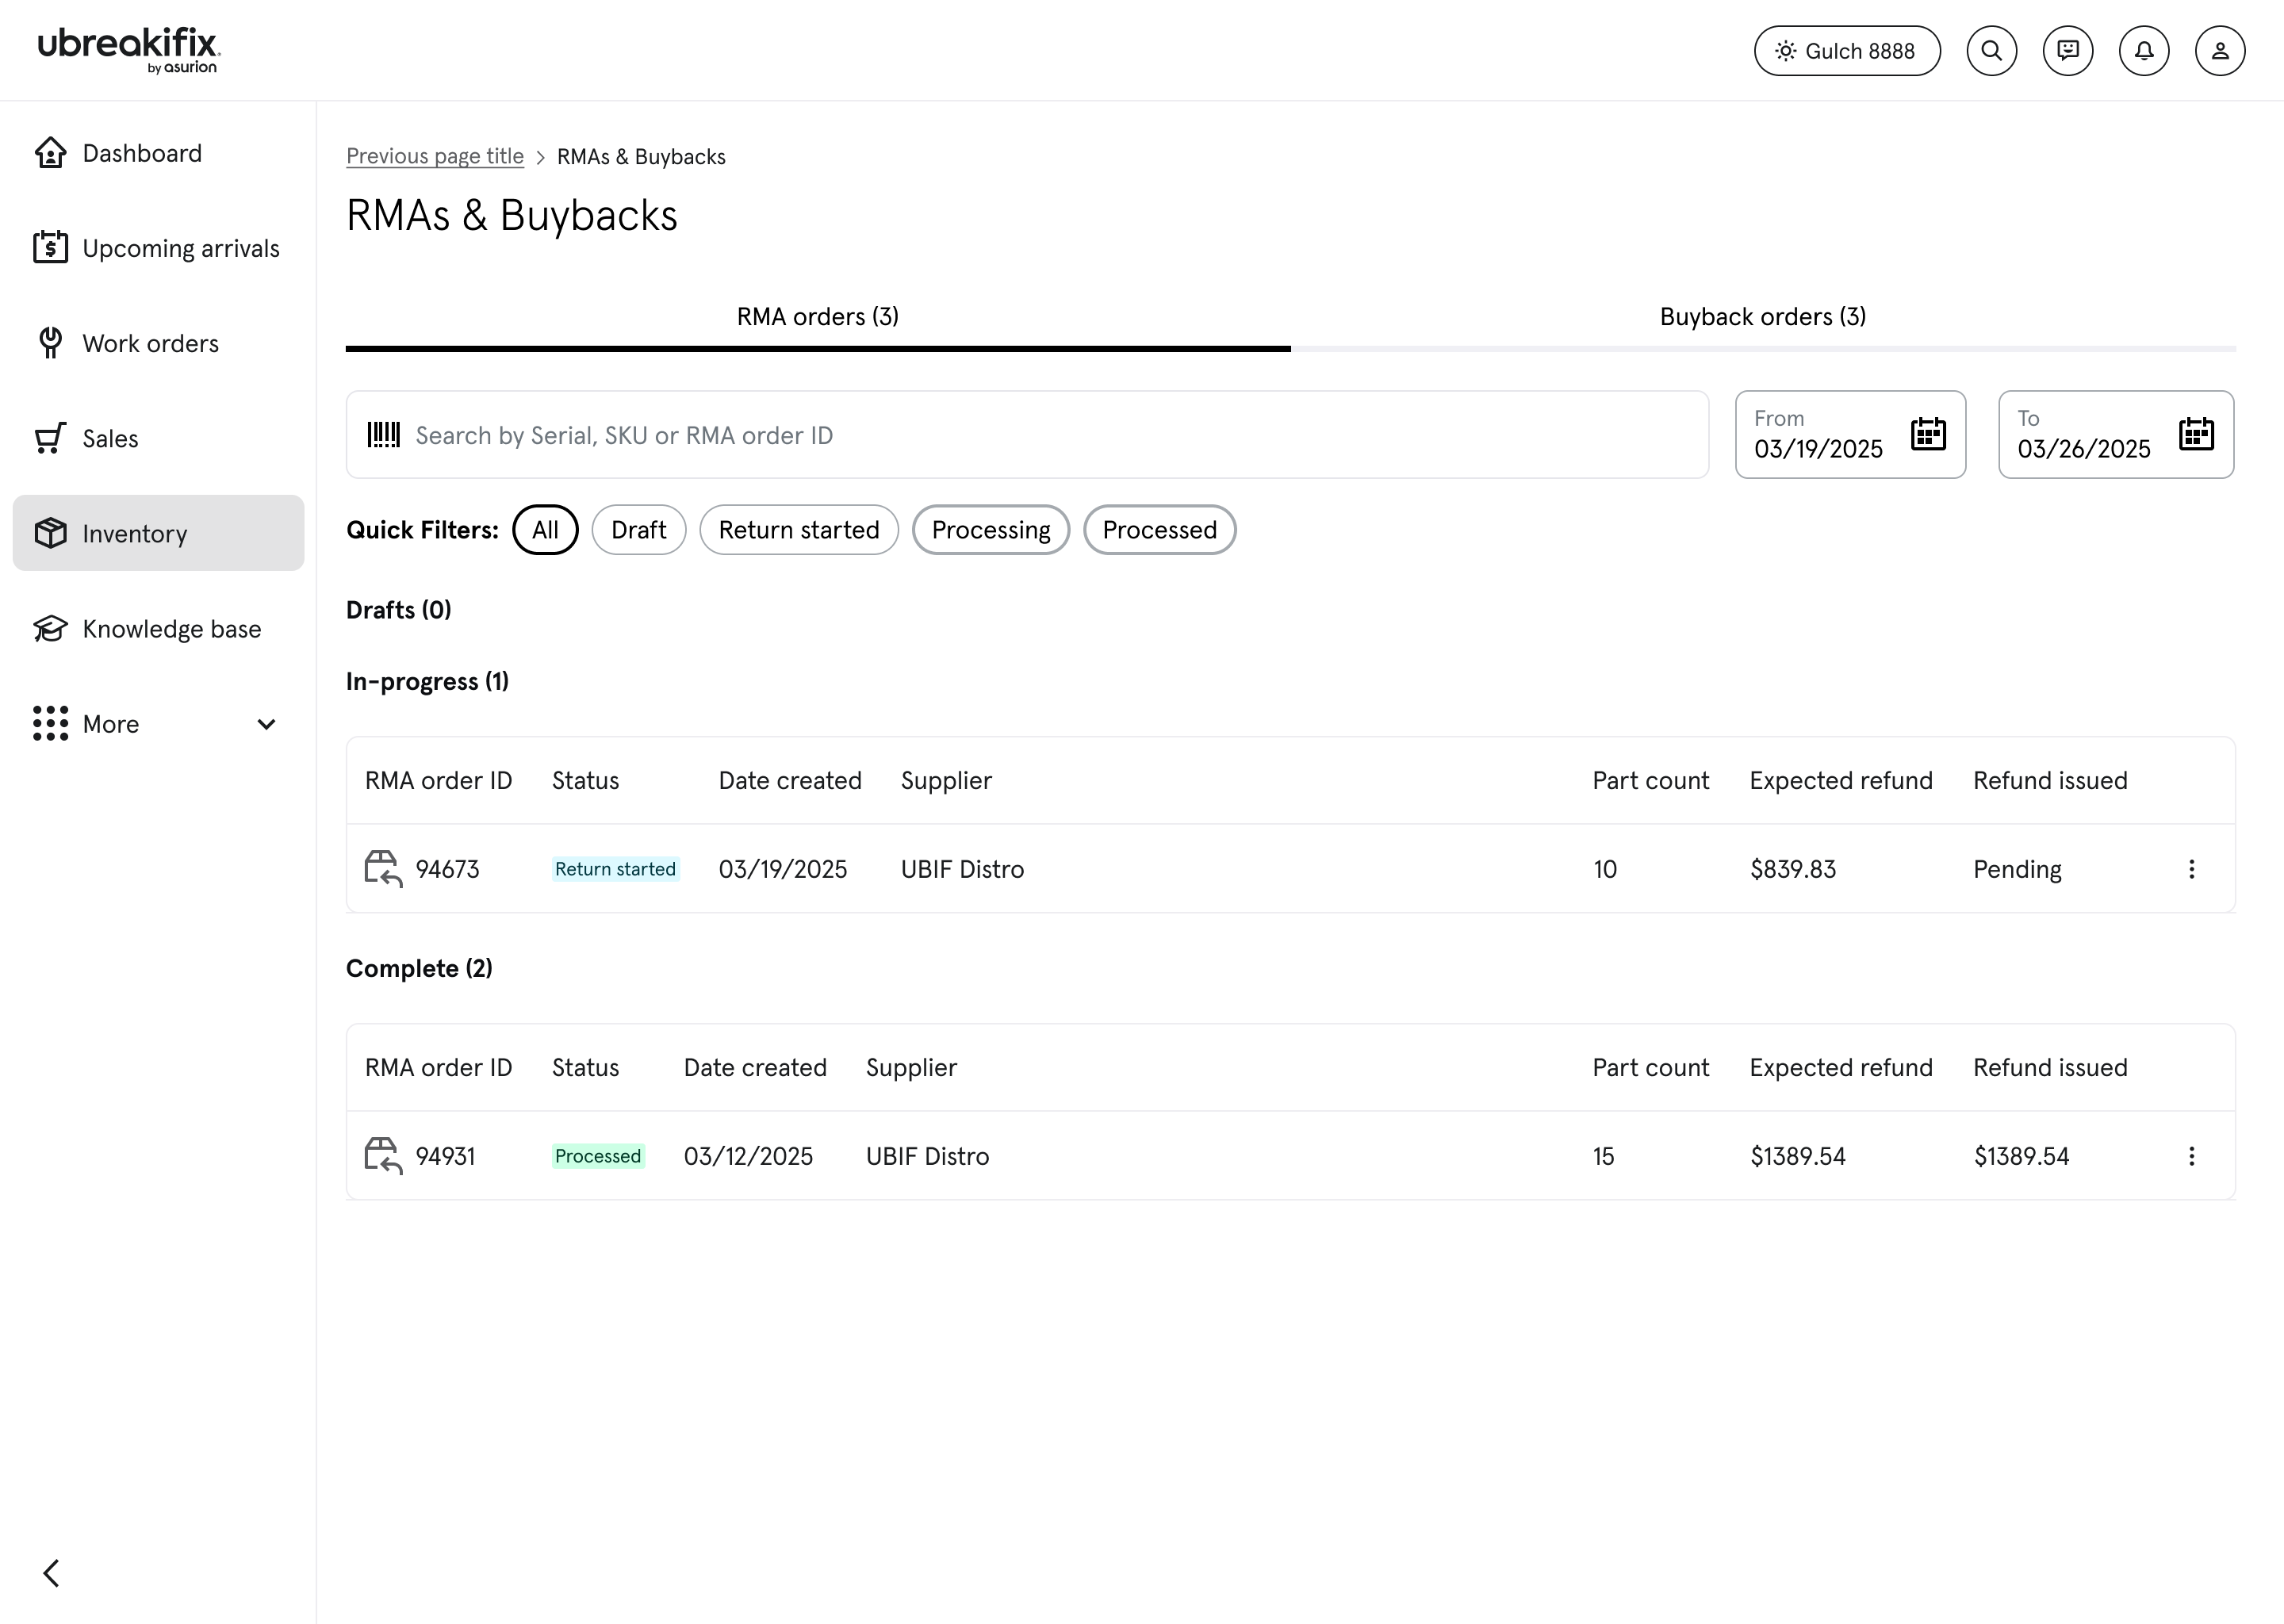
Task: Toggle the Draft quick filter
Action: click(x=638, y=530)
